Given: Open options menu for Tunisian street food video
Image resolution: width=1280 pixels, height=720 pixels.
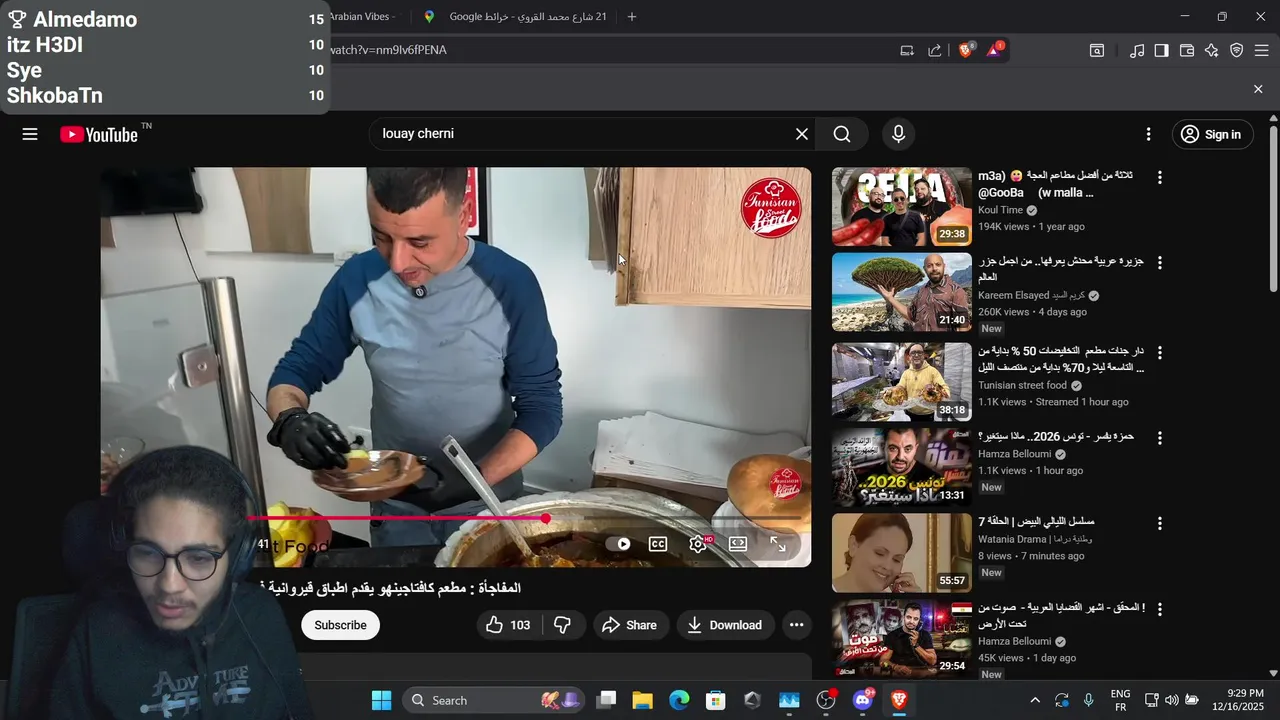Looking at the screenshot, I should click(1160, 353).
